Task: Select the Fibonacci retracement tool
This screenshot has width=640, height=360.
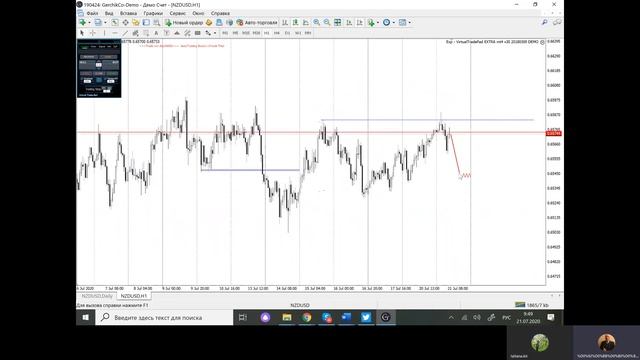Action: 146,33
